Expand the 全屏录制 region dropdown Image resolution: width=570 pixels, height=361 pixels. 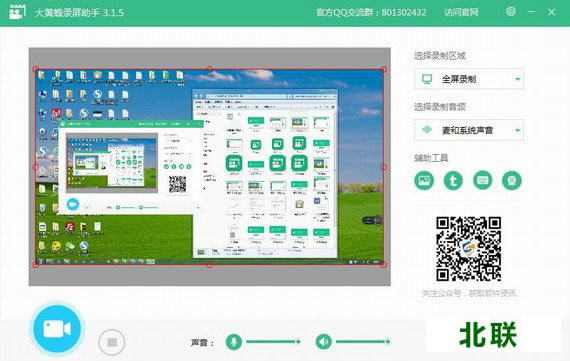[469, 79]
